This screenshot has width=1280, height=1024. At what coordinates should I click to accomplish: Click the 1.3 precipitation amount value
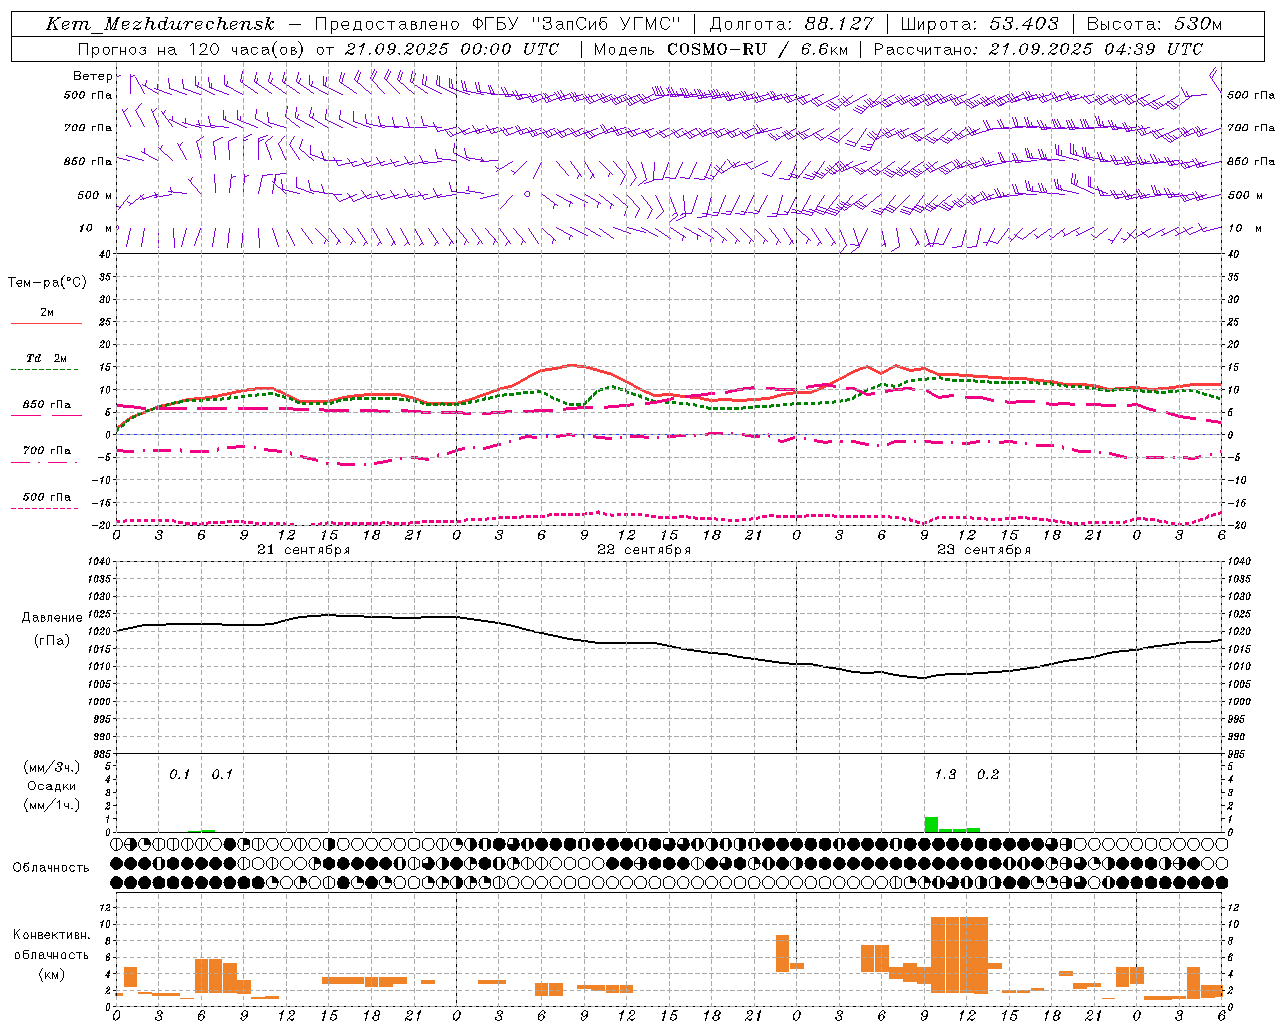click(x=945, y=775)
